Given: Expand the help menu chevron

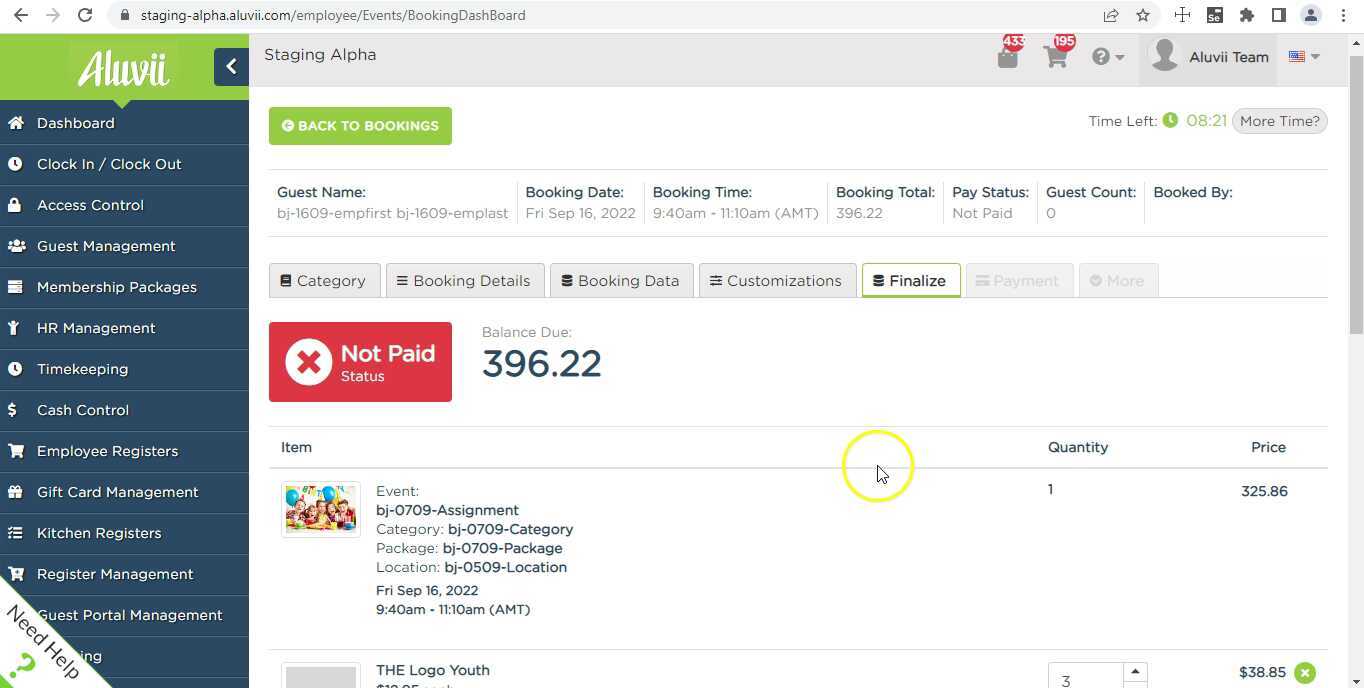Looking at the screenshot, I should pyautogui.click(x=1118, y=57).
